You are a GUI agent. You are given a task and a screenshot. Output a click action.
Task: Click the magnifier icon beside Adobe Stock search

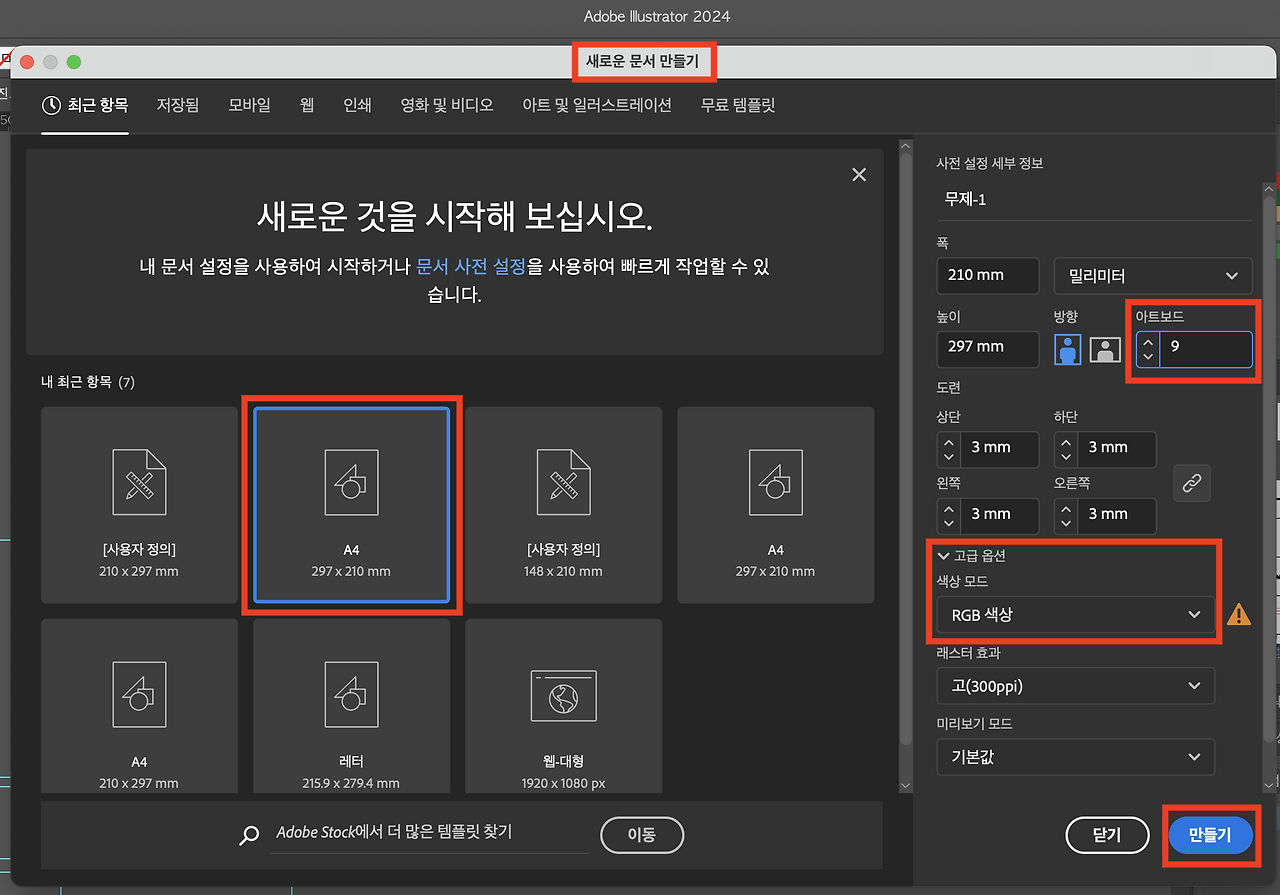249,835
